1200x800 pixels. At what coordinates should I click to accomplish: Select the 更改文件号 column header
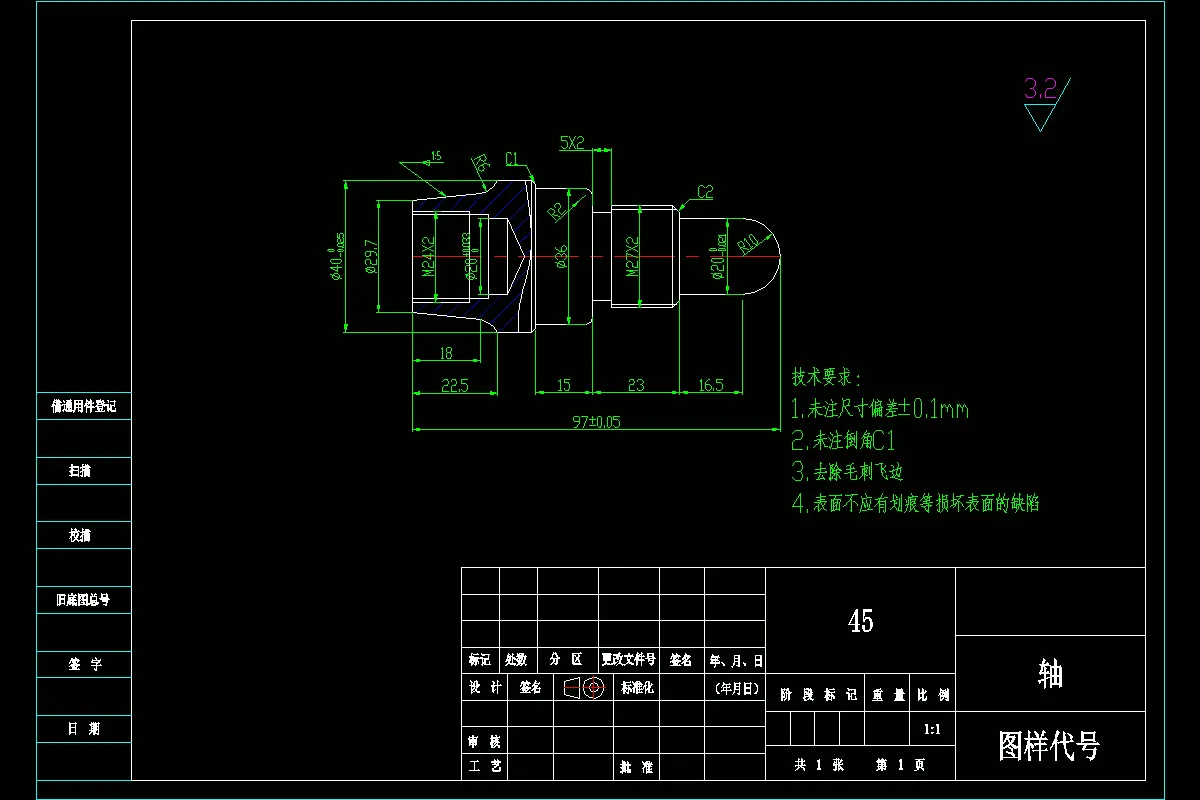point(628,660)
